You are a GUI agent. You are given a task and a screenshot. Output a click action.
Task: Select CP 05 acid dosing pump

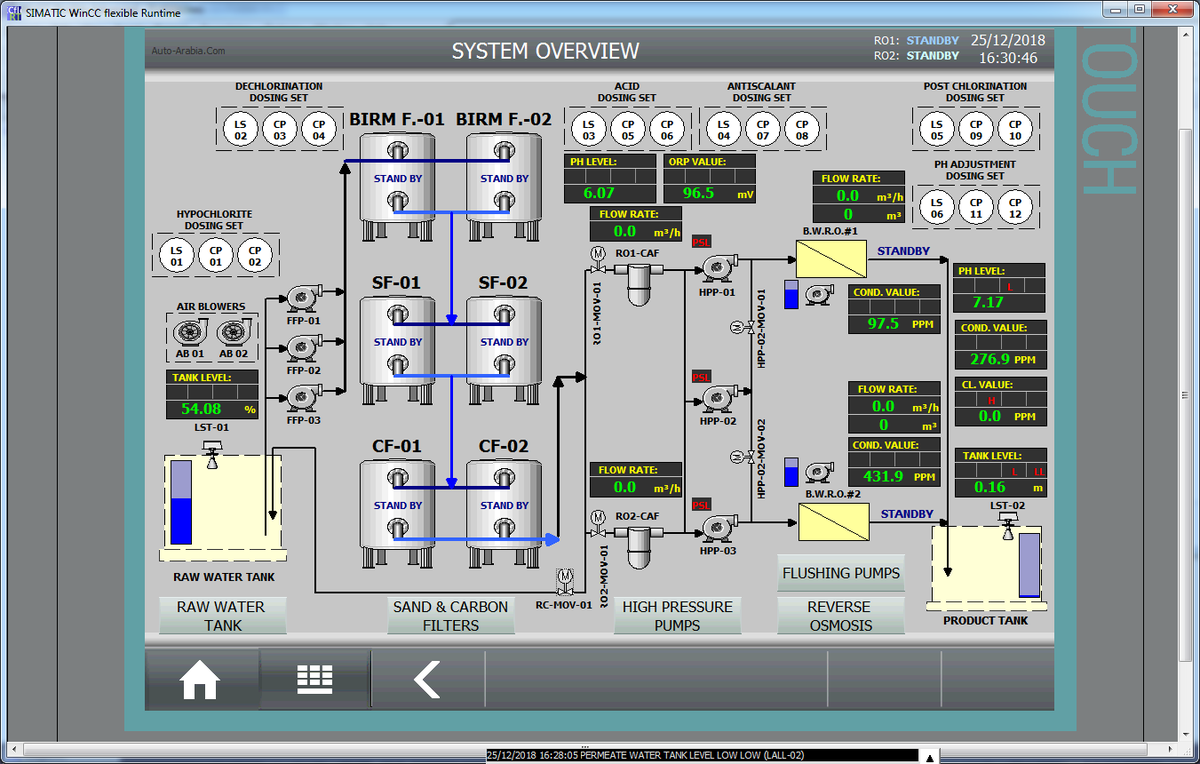tap(628, 129)
